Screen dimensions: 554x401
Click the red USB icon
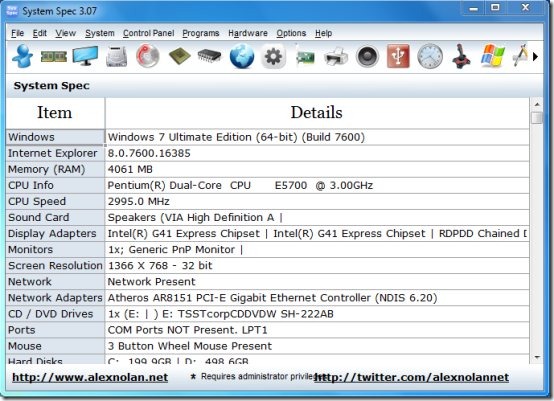[398, 56]
